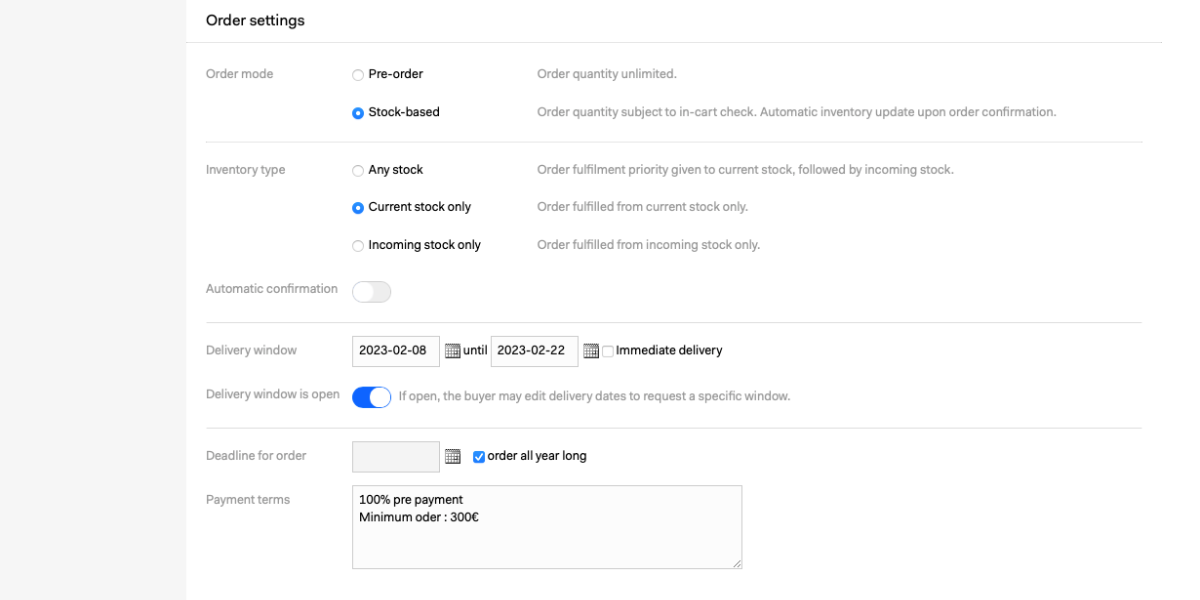The width and height of the screenshot is (1200, 600).
Task: Click 'Order fulfilled from current stock only.' text
Action: [643, 207]
